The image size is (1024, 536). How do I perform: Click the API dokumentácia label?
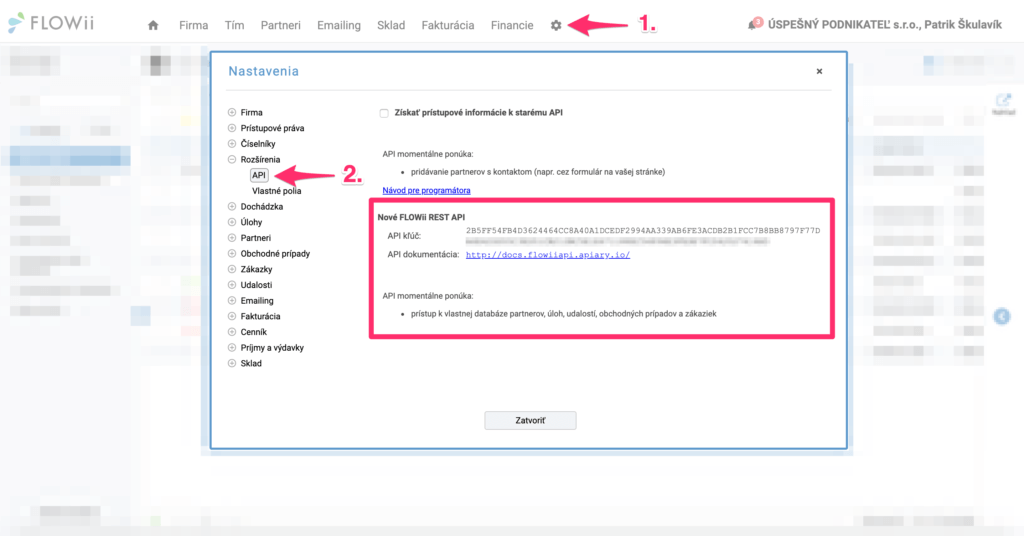[x=423, y=254]
